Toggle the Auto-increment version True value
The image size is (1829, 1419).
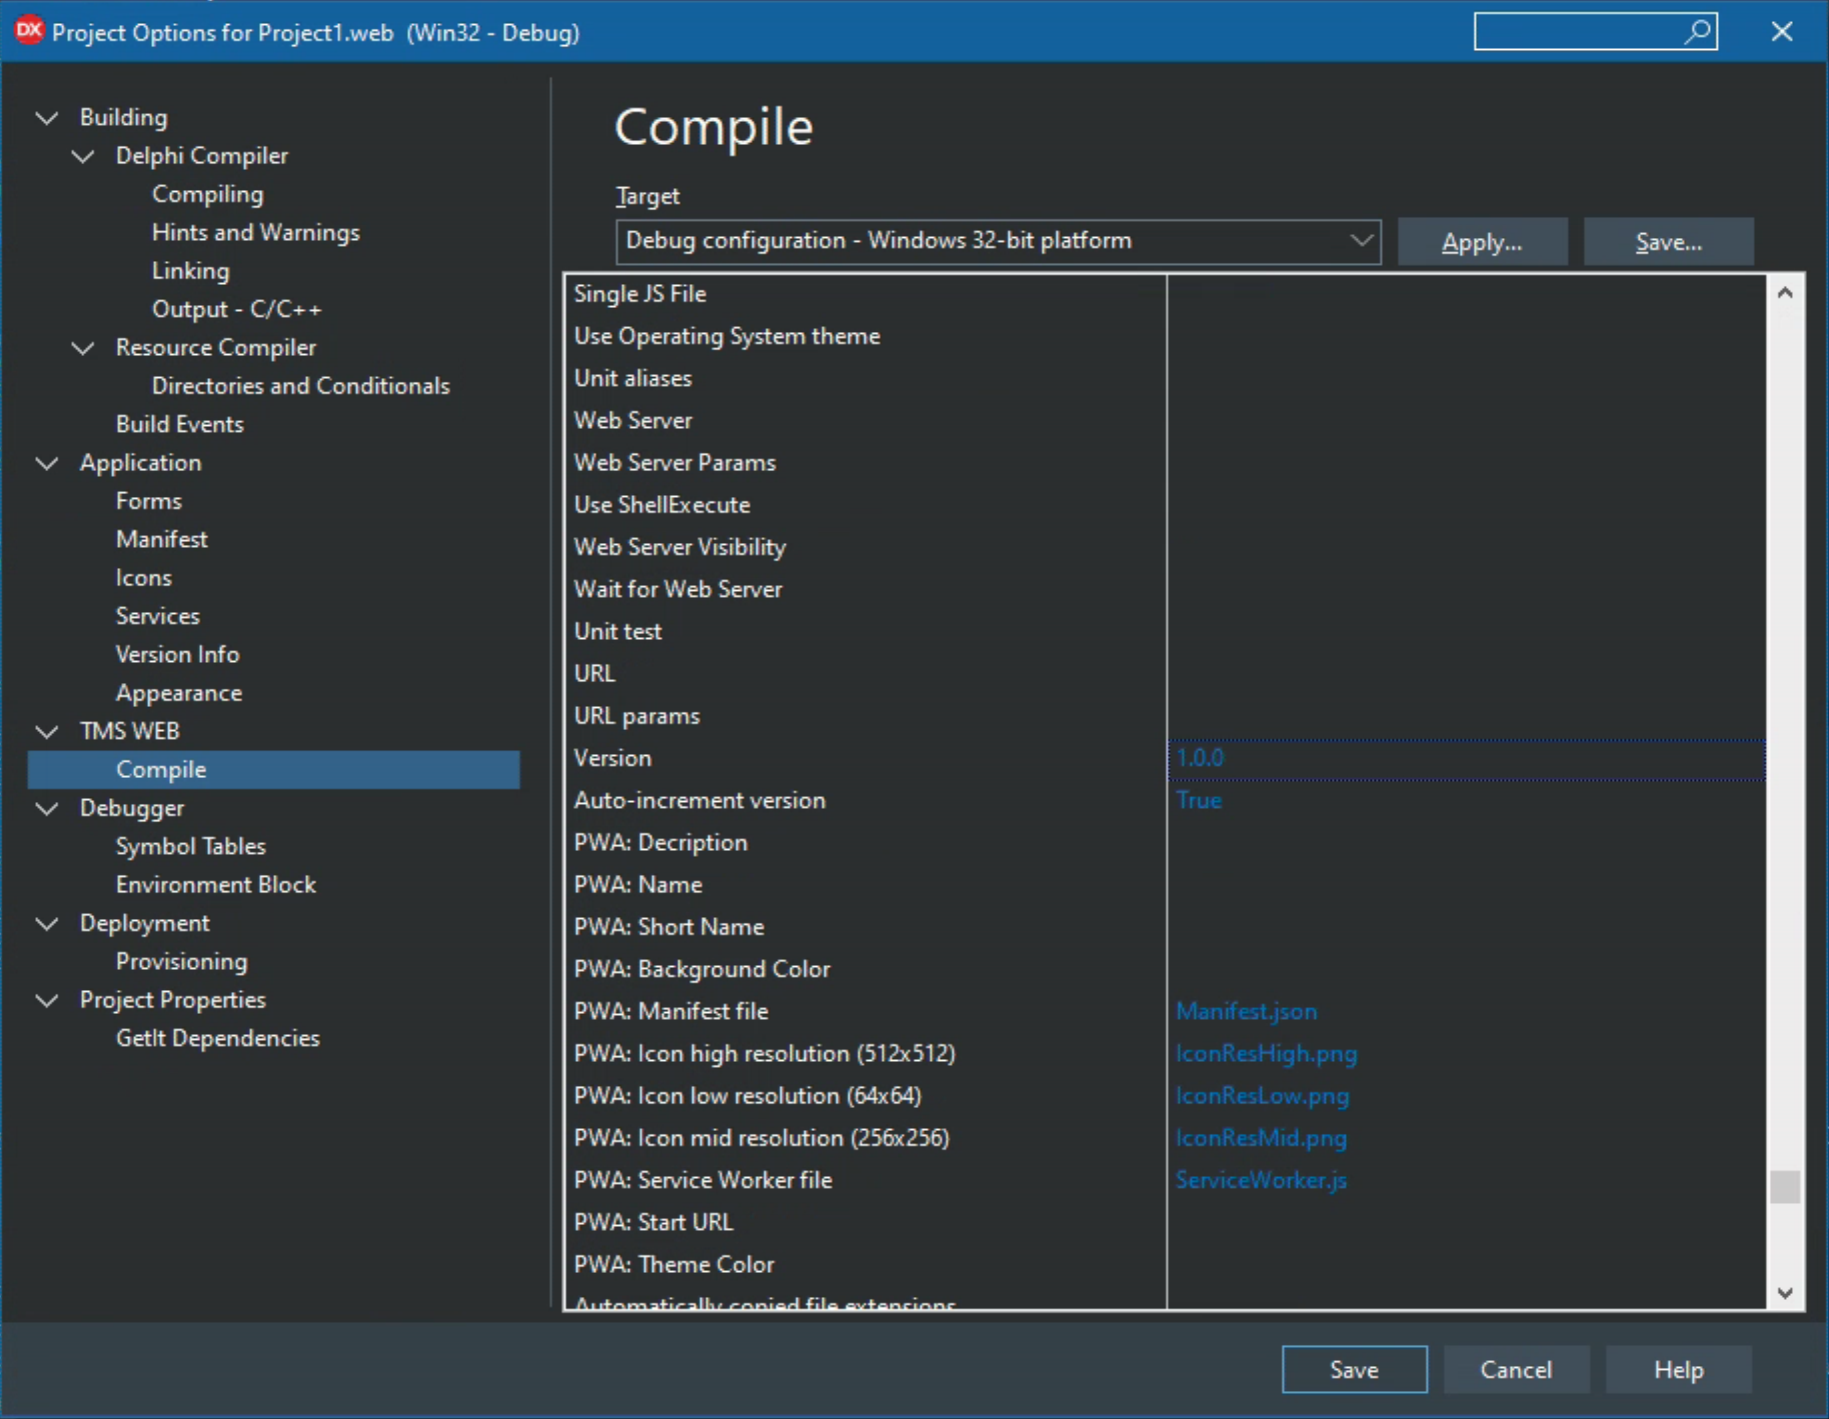1198,801
